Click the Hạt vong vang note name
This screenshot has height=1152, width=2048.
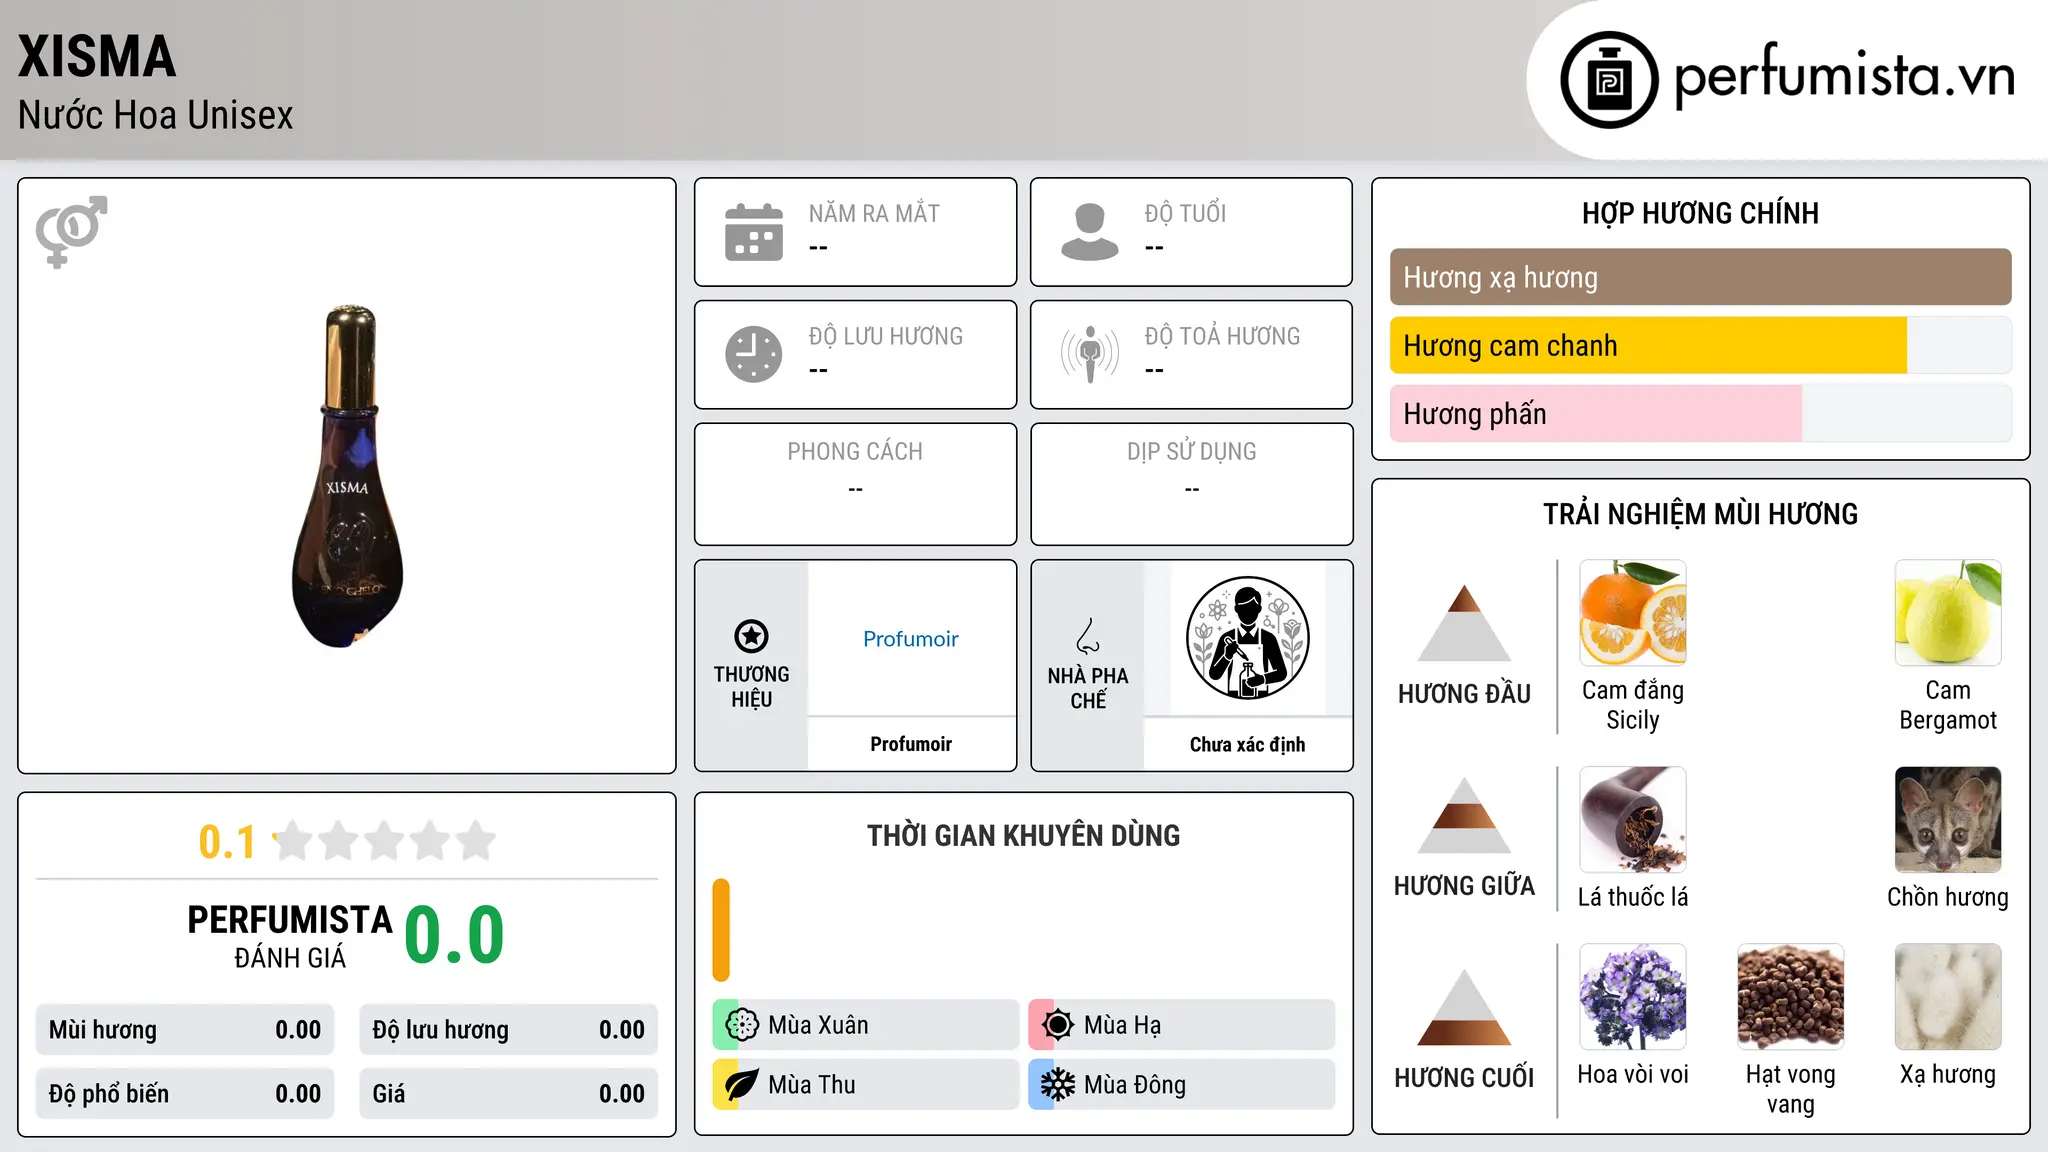(1791, 1089)
